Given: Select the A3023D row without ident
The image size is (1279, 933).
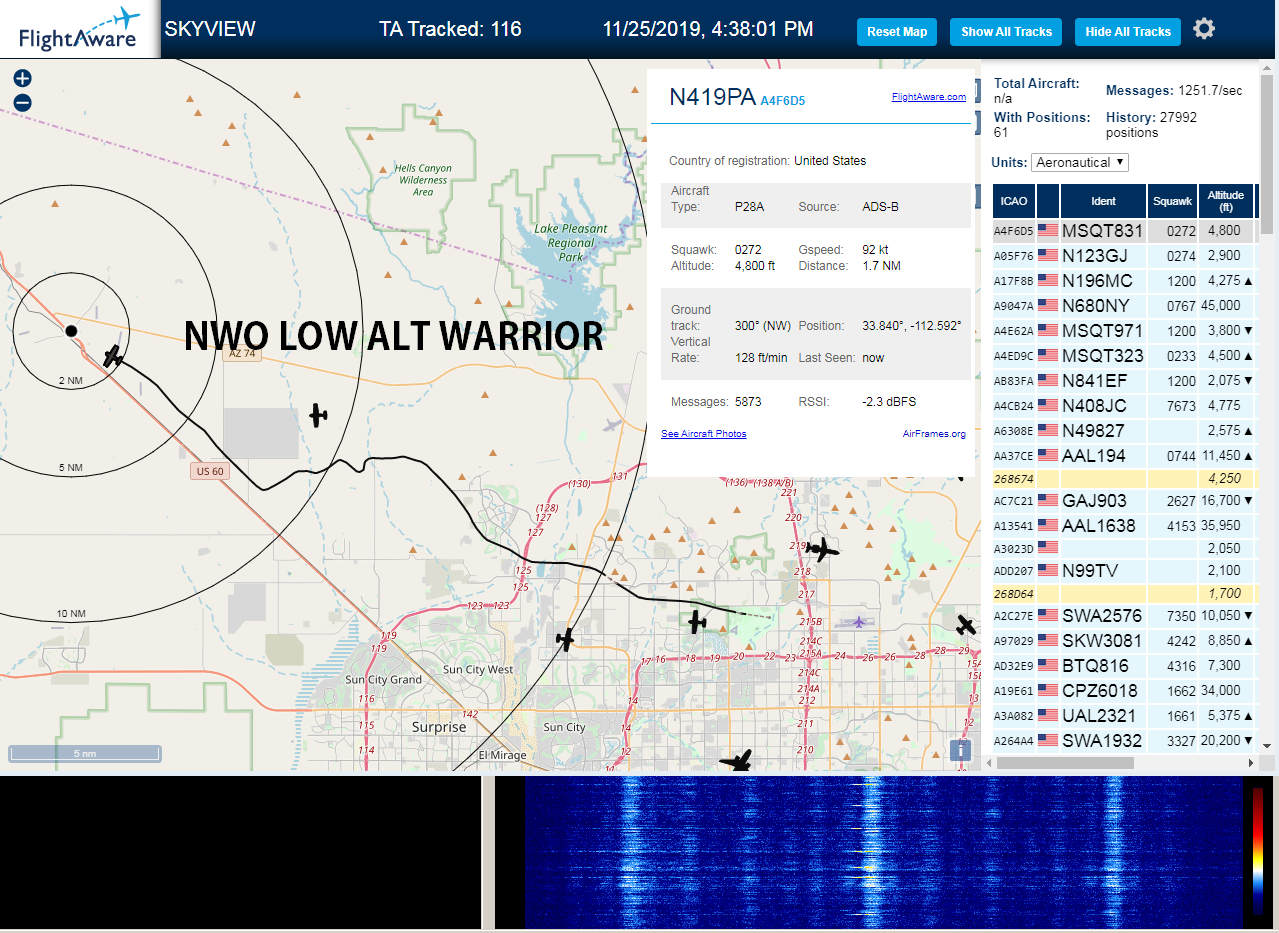Looking at the screenshot, I should (1124, 548).
